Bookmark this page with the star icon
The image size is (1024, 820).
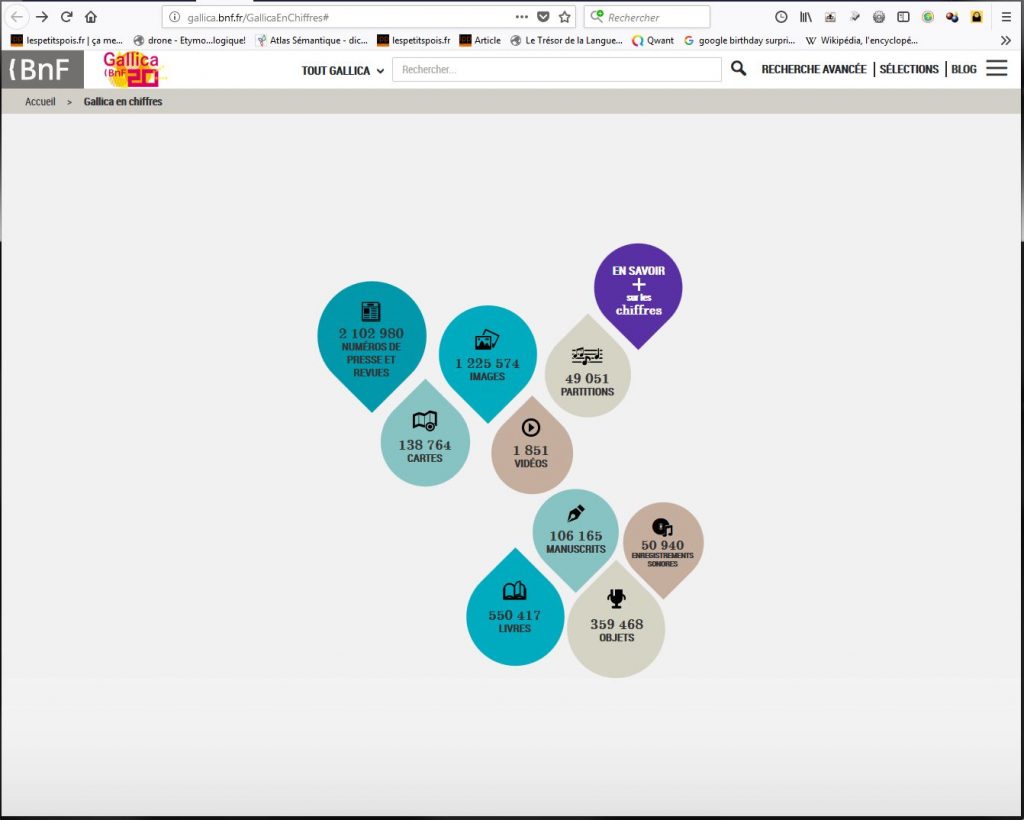[565, 17]
